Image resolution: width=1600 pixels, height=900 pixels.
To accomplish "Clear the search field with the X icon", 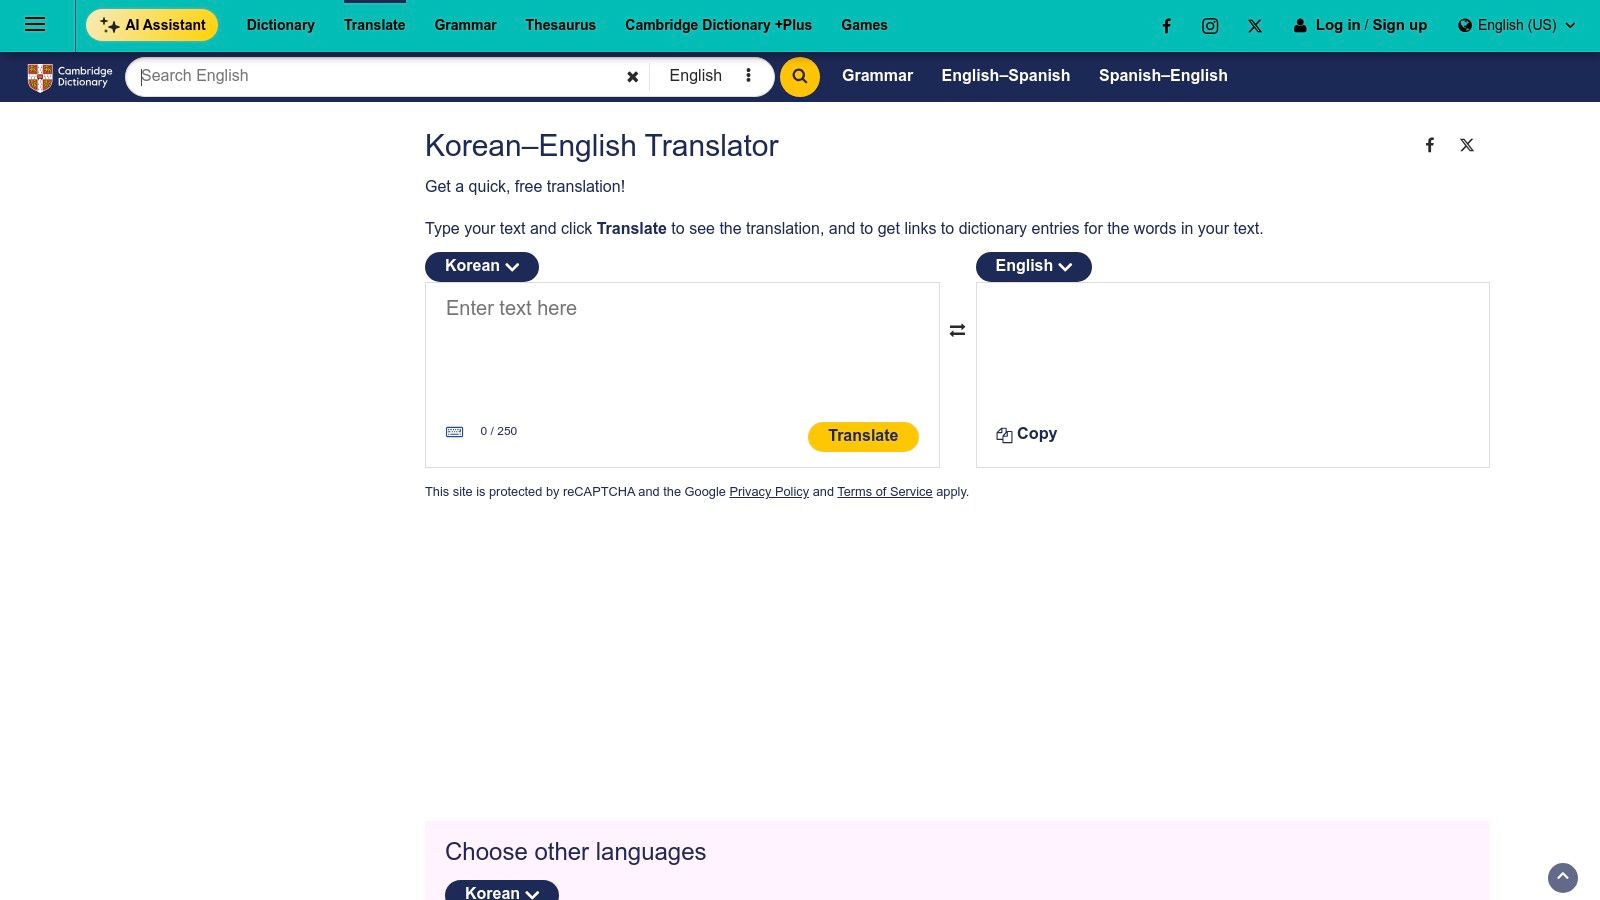I will (632, 76).
